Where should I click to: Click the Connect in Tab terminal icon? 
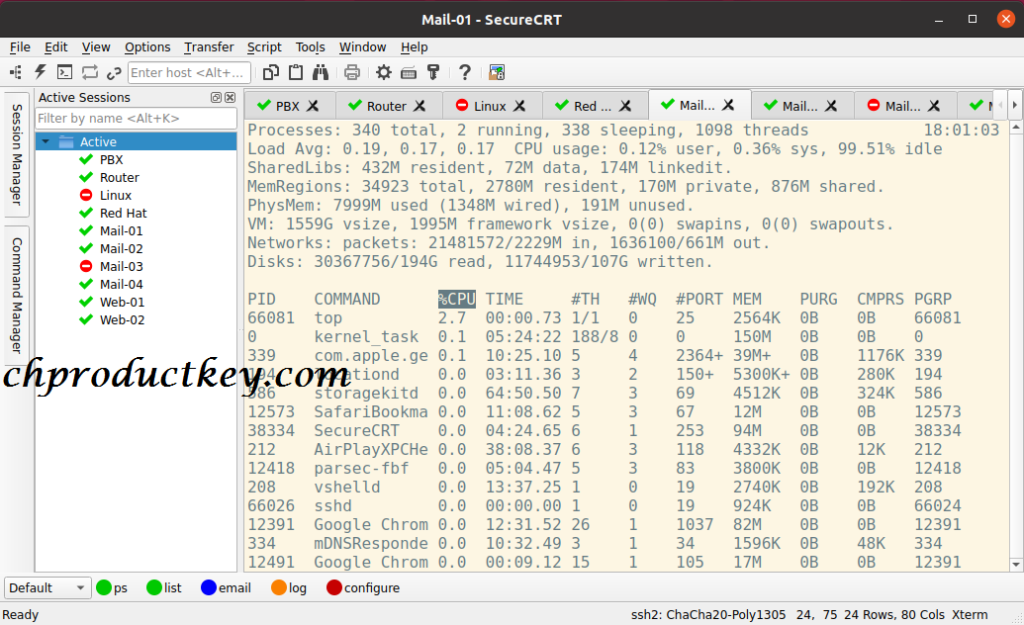click(x=65, y=72)
